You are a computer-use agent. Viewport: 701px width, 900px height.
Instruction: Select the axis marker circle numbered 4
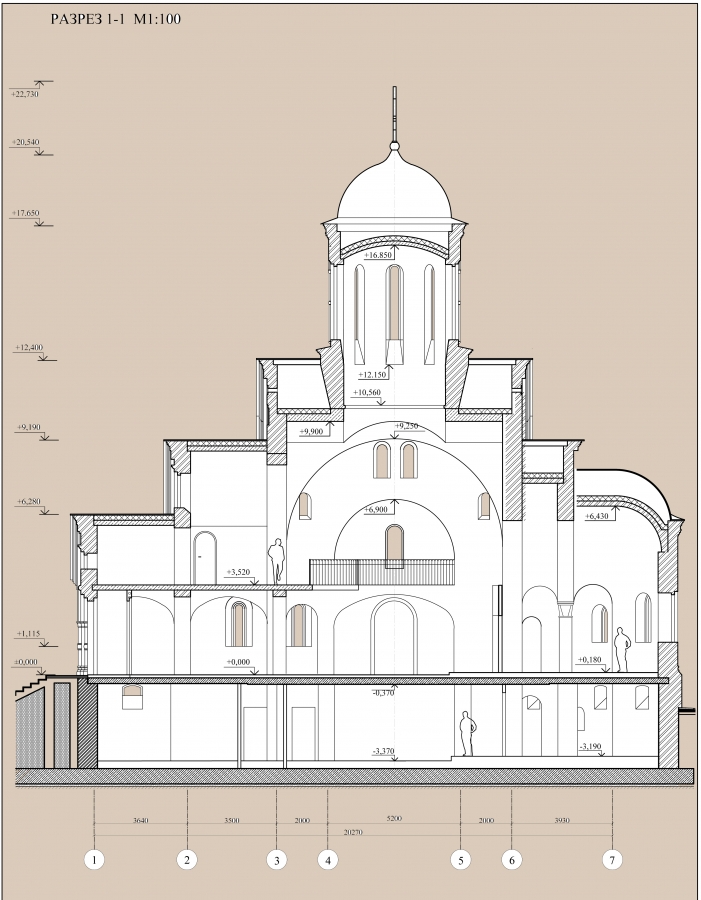(x=328, y=859)
